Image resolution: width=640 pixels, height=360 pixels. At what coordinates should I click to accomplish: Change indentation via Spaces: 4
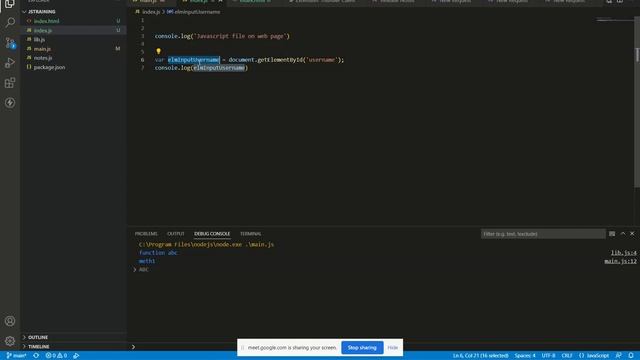point(525,356)
